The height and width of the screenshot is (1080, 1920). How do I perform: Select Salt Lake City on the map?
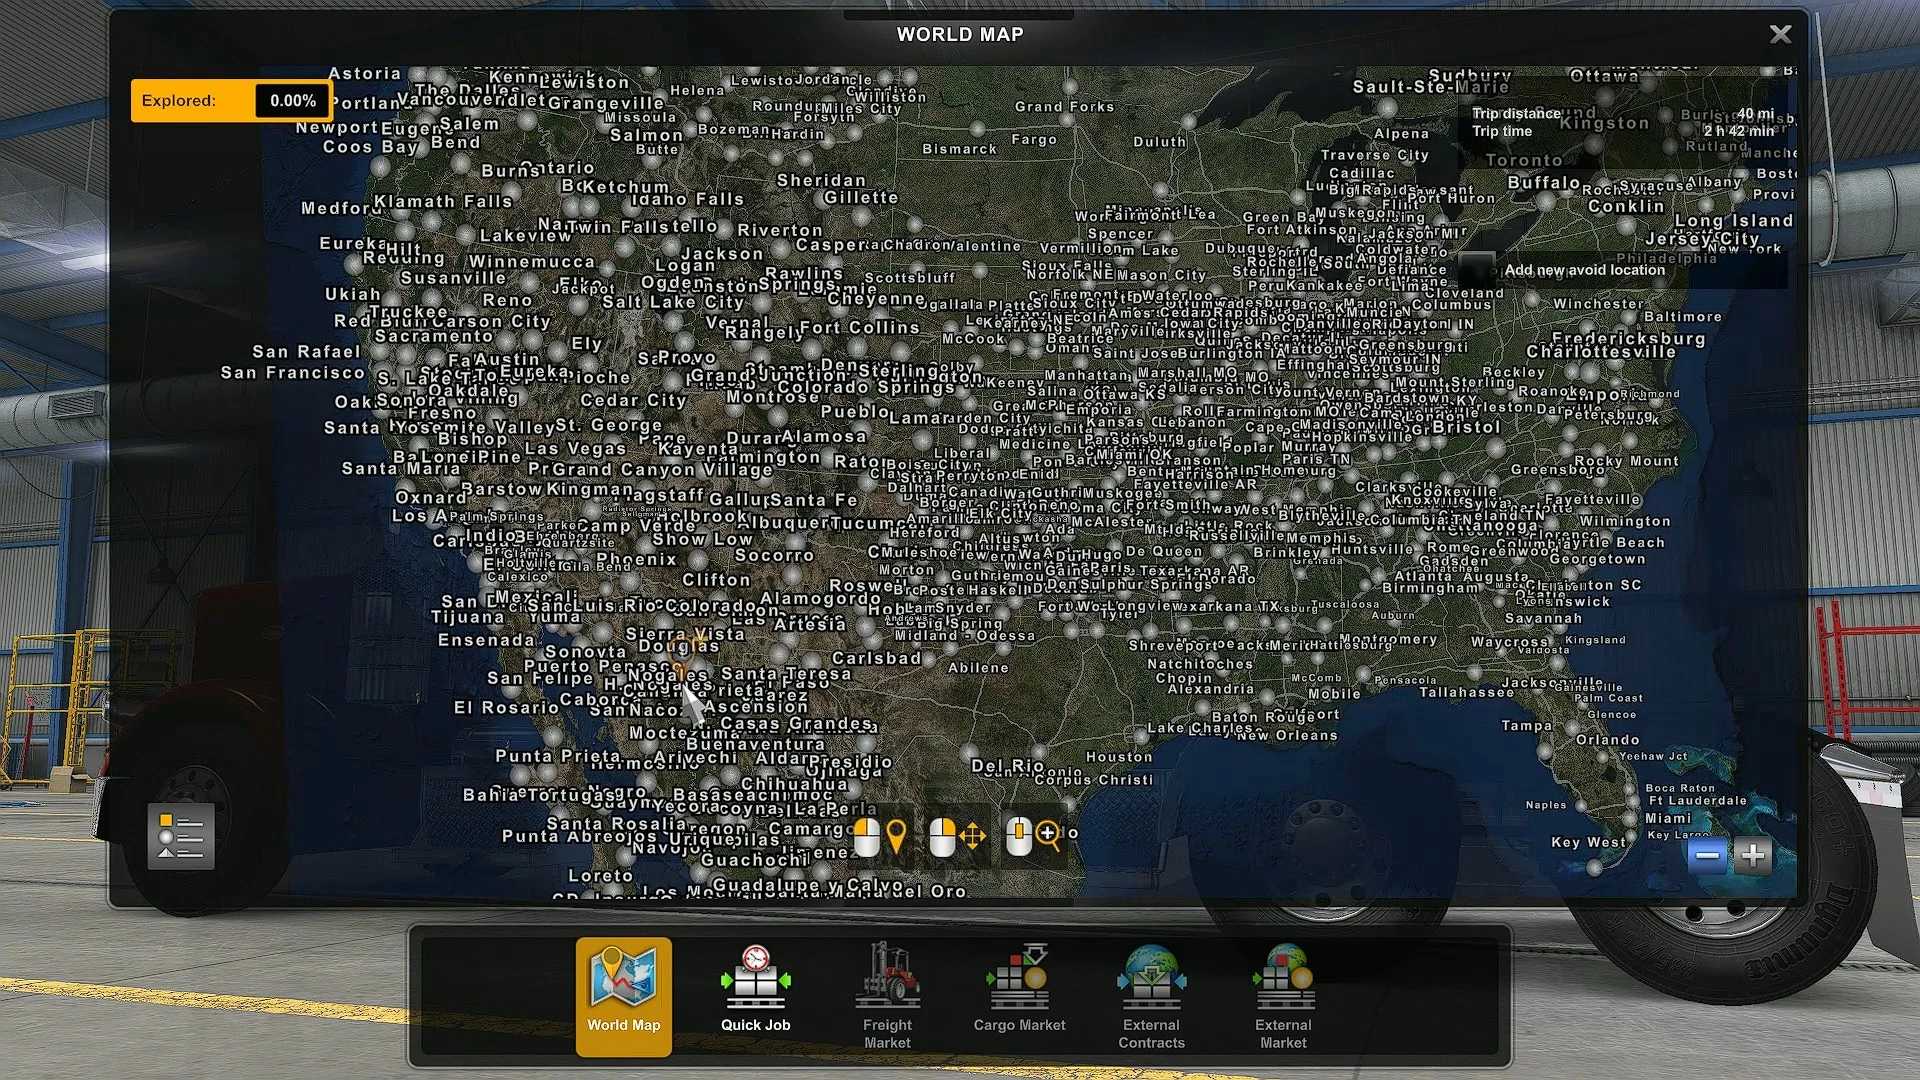pyautogui.click(x=672, y=302)
